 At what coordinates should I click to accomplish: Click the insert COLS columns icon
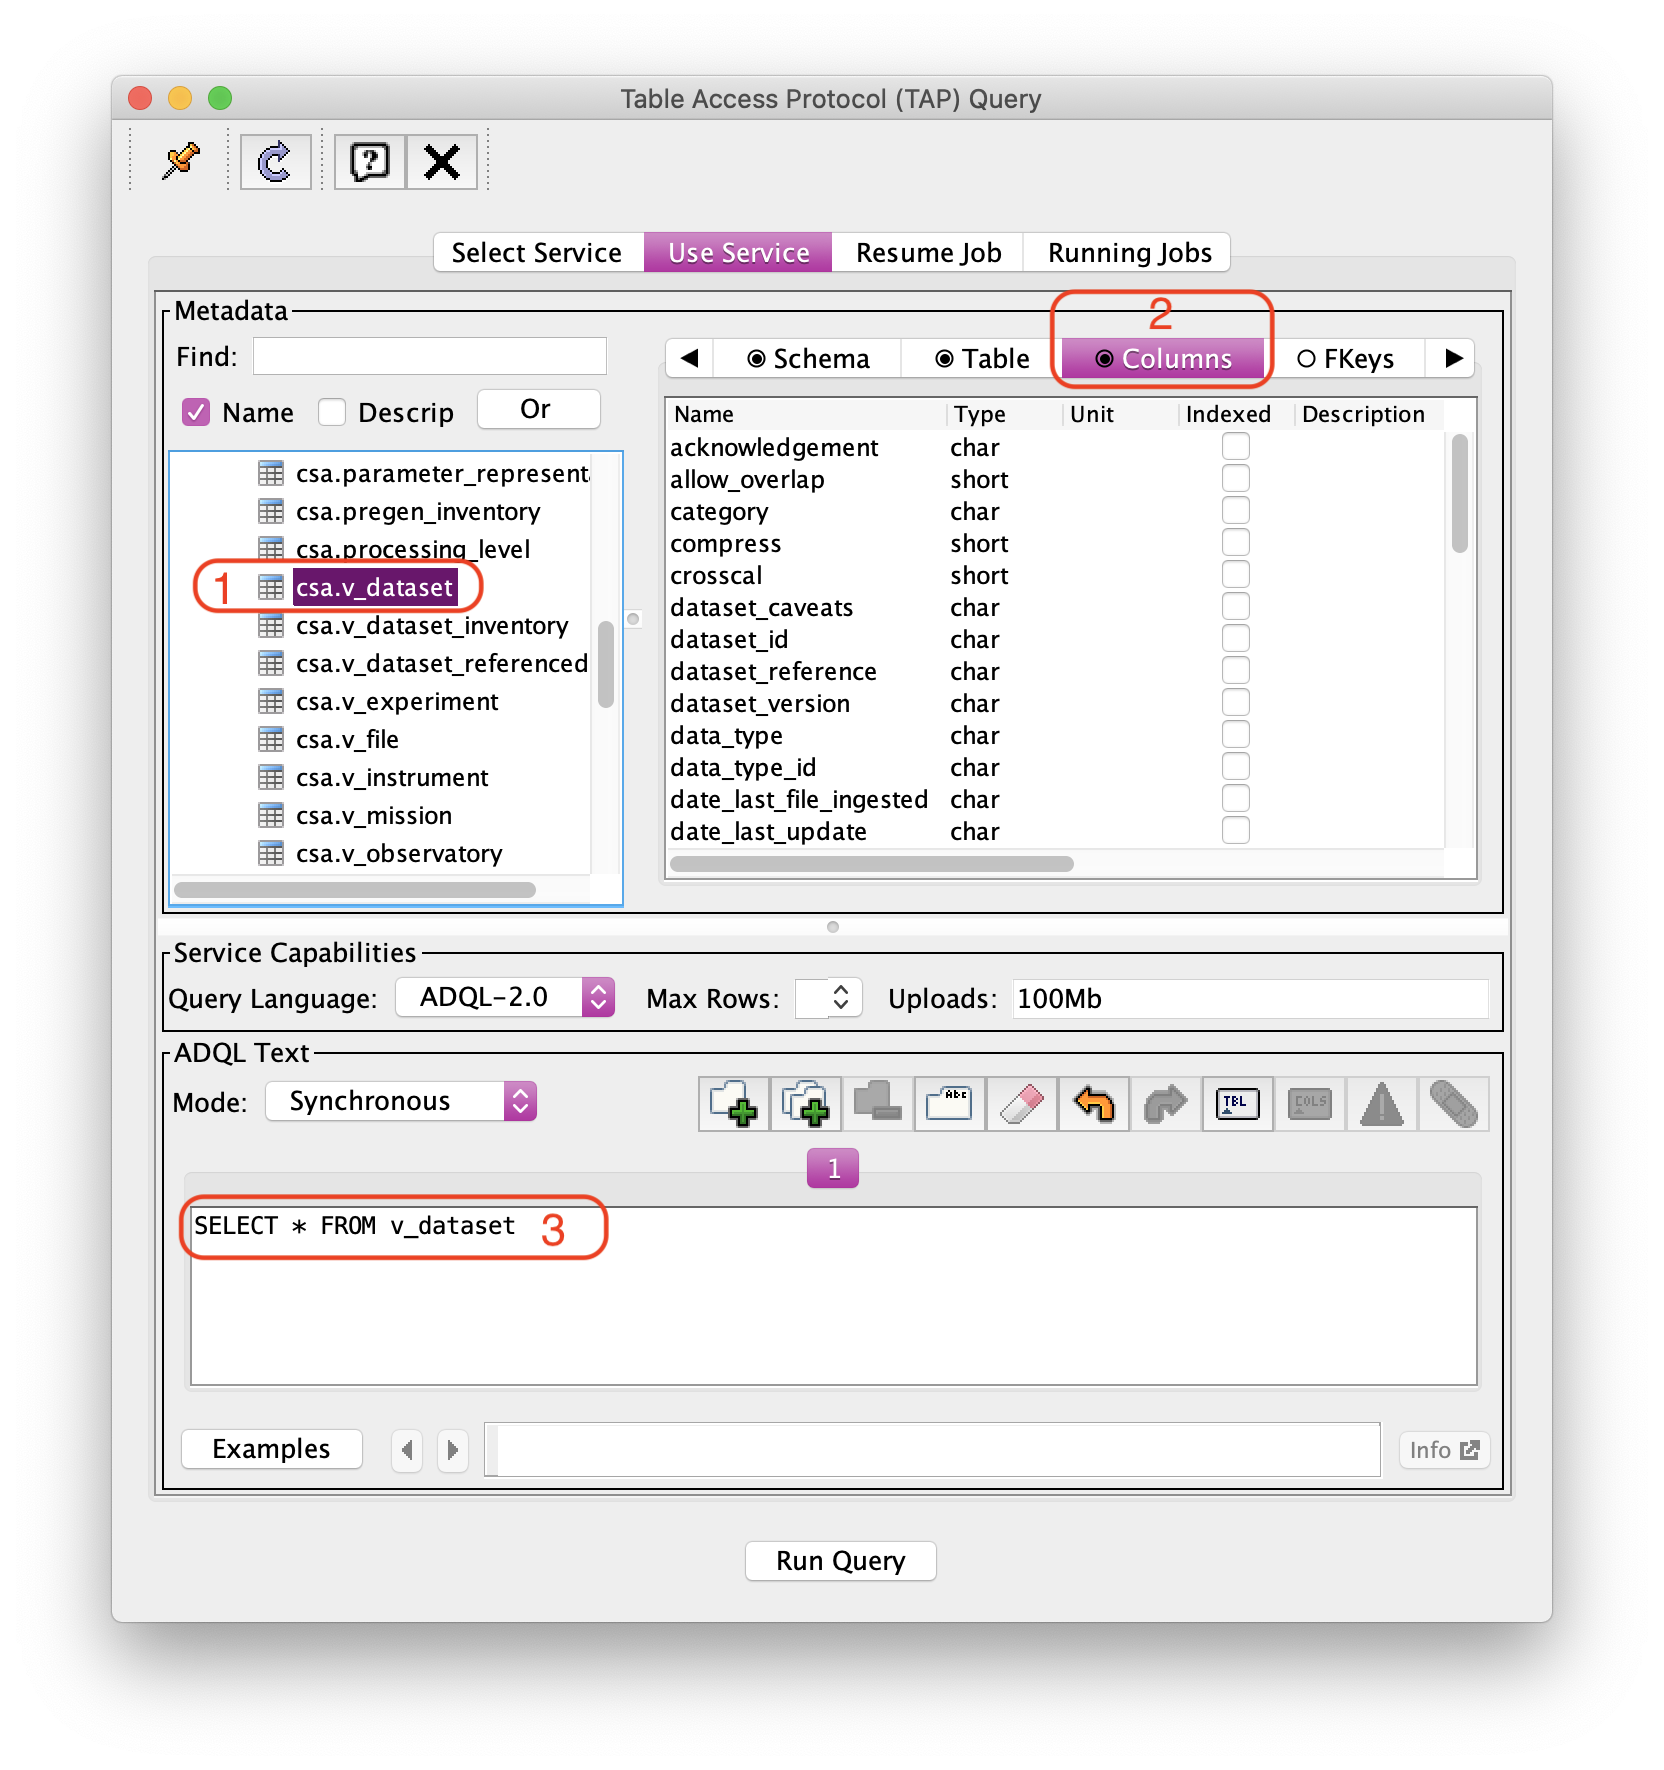click(1310, 1104)
